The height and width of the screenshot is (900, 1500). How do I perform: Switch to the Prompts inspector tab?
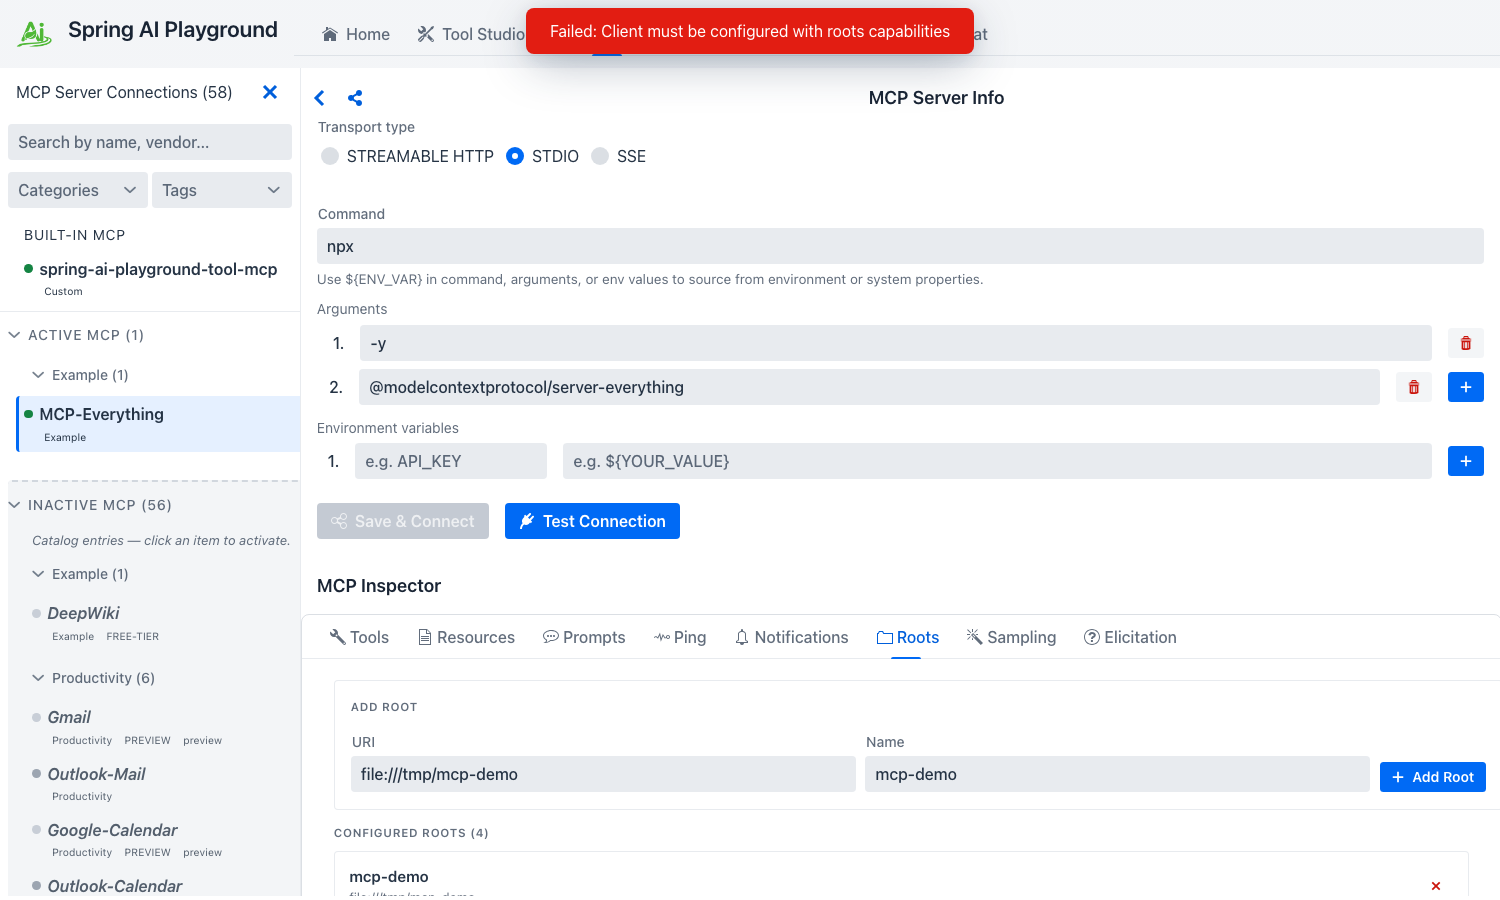click(584, 637)
